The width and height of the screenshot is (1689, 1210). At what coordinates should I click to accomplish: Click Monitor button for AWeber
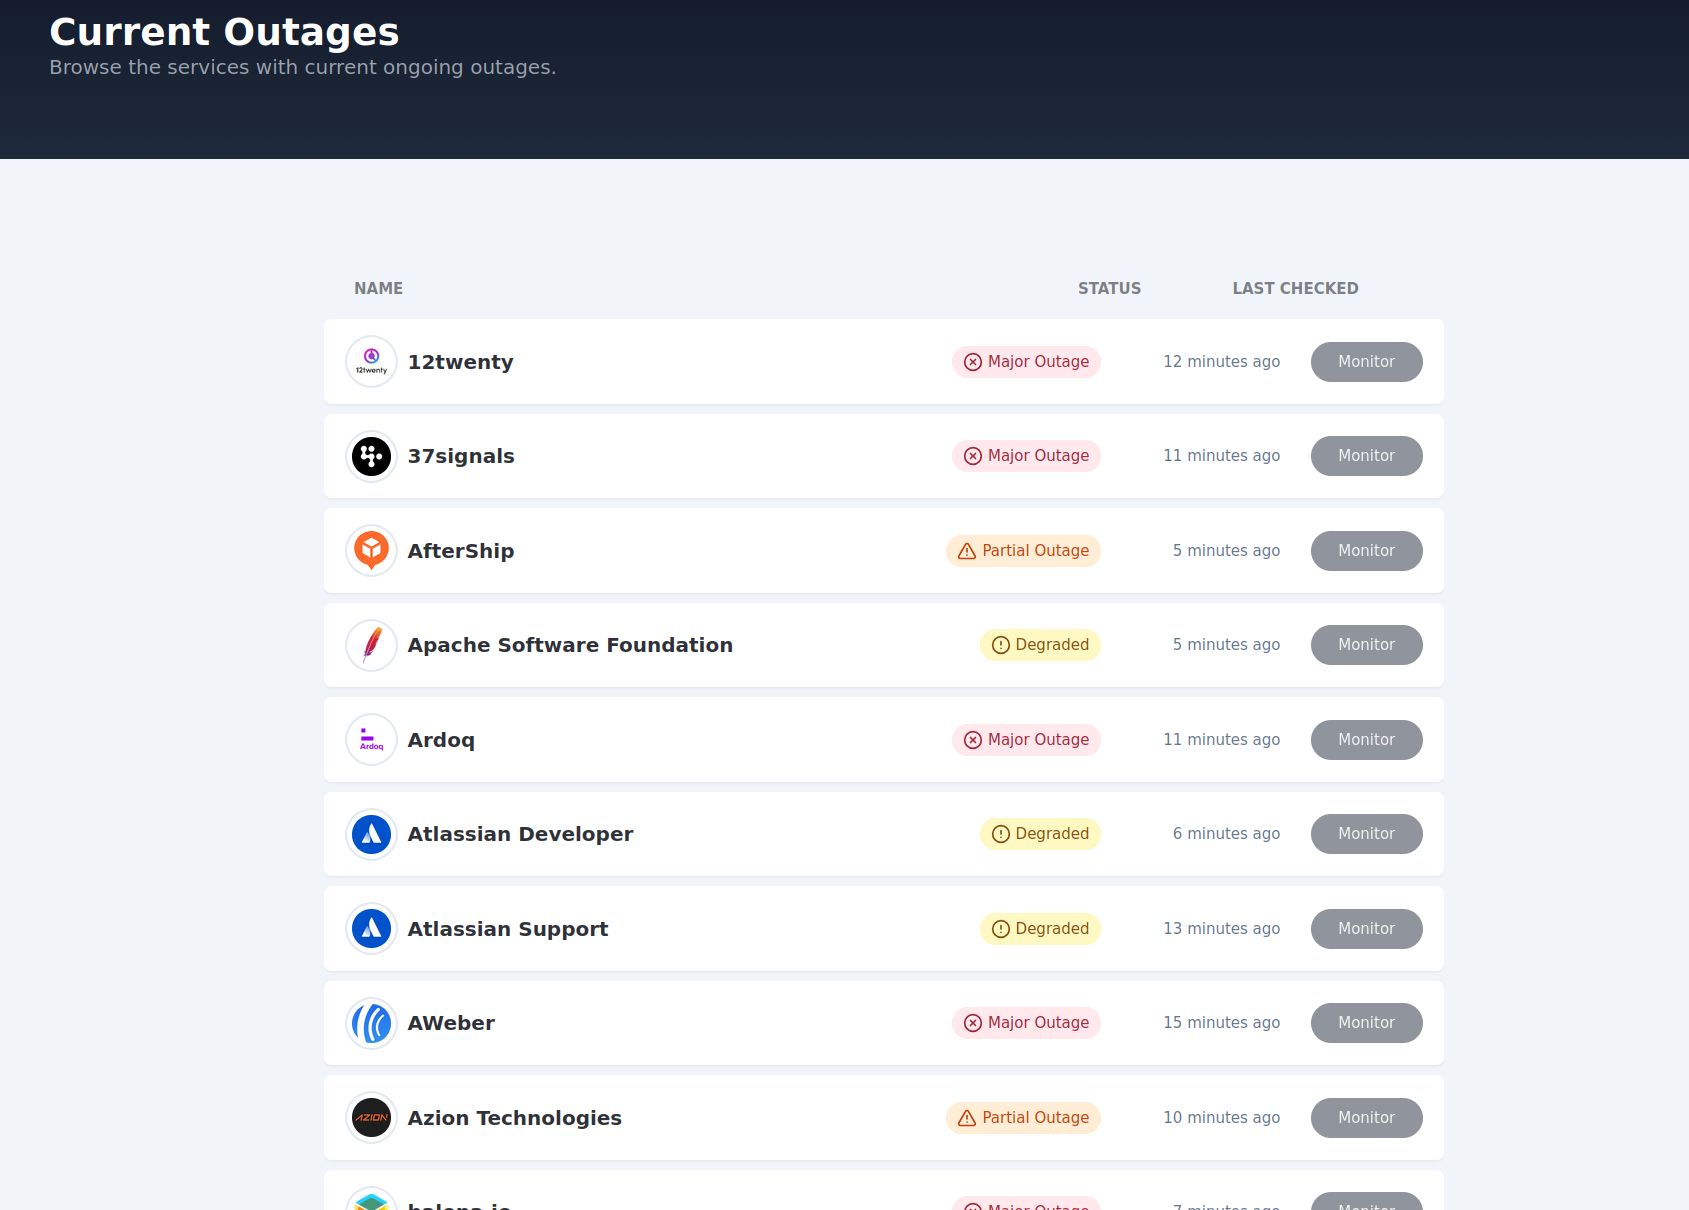1366,1022
